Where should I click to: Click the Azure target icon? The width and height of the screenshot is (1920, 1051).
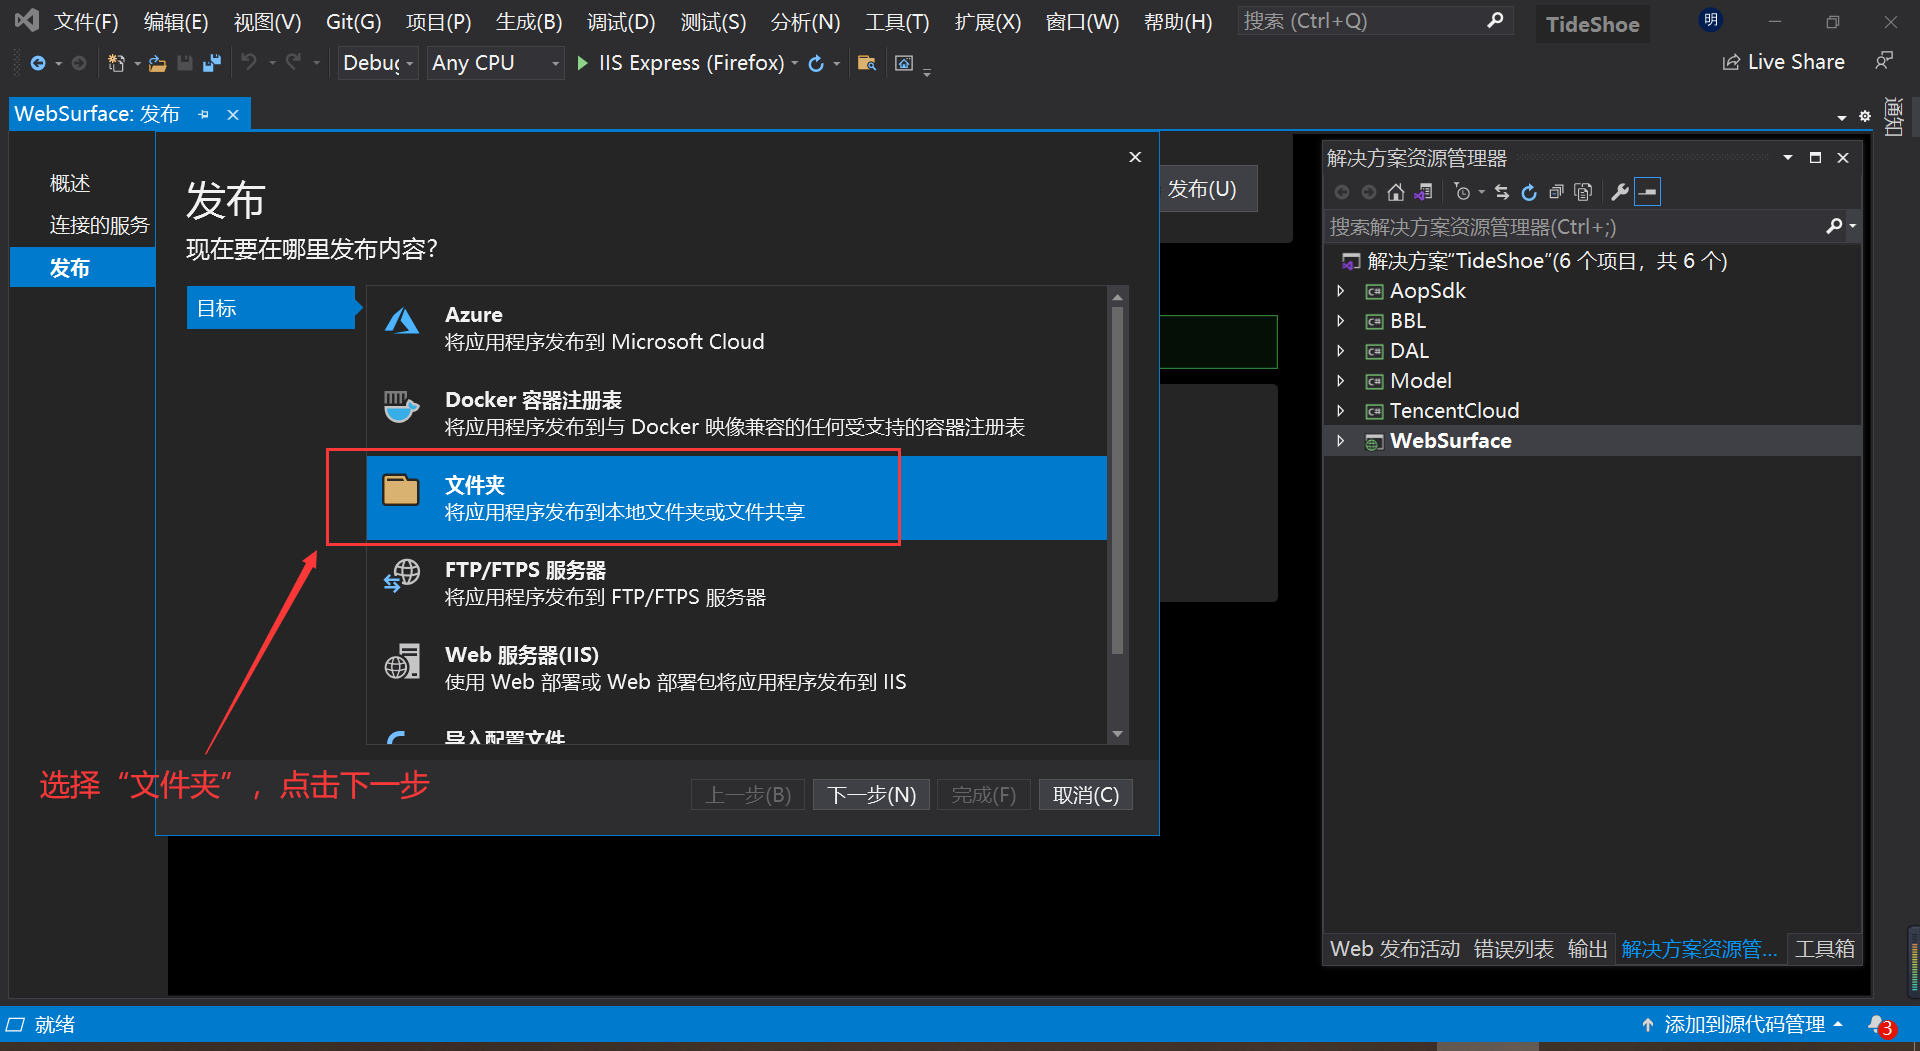point(402,322)
